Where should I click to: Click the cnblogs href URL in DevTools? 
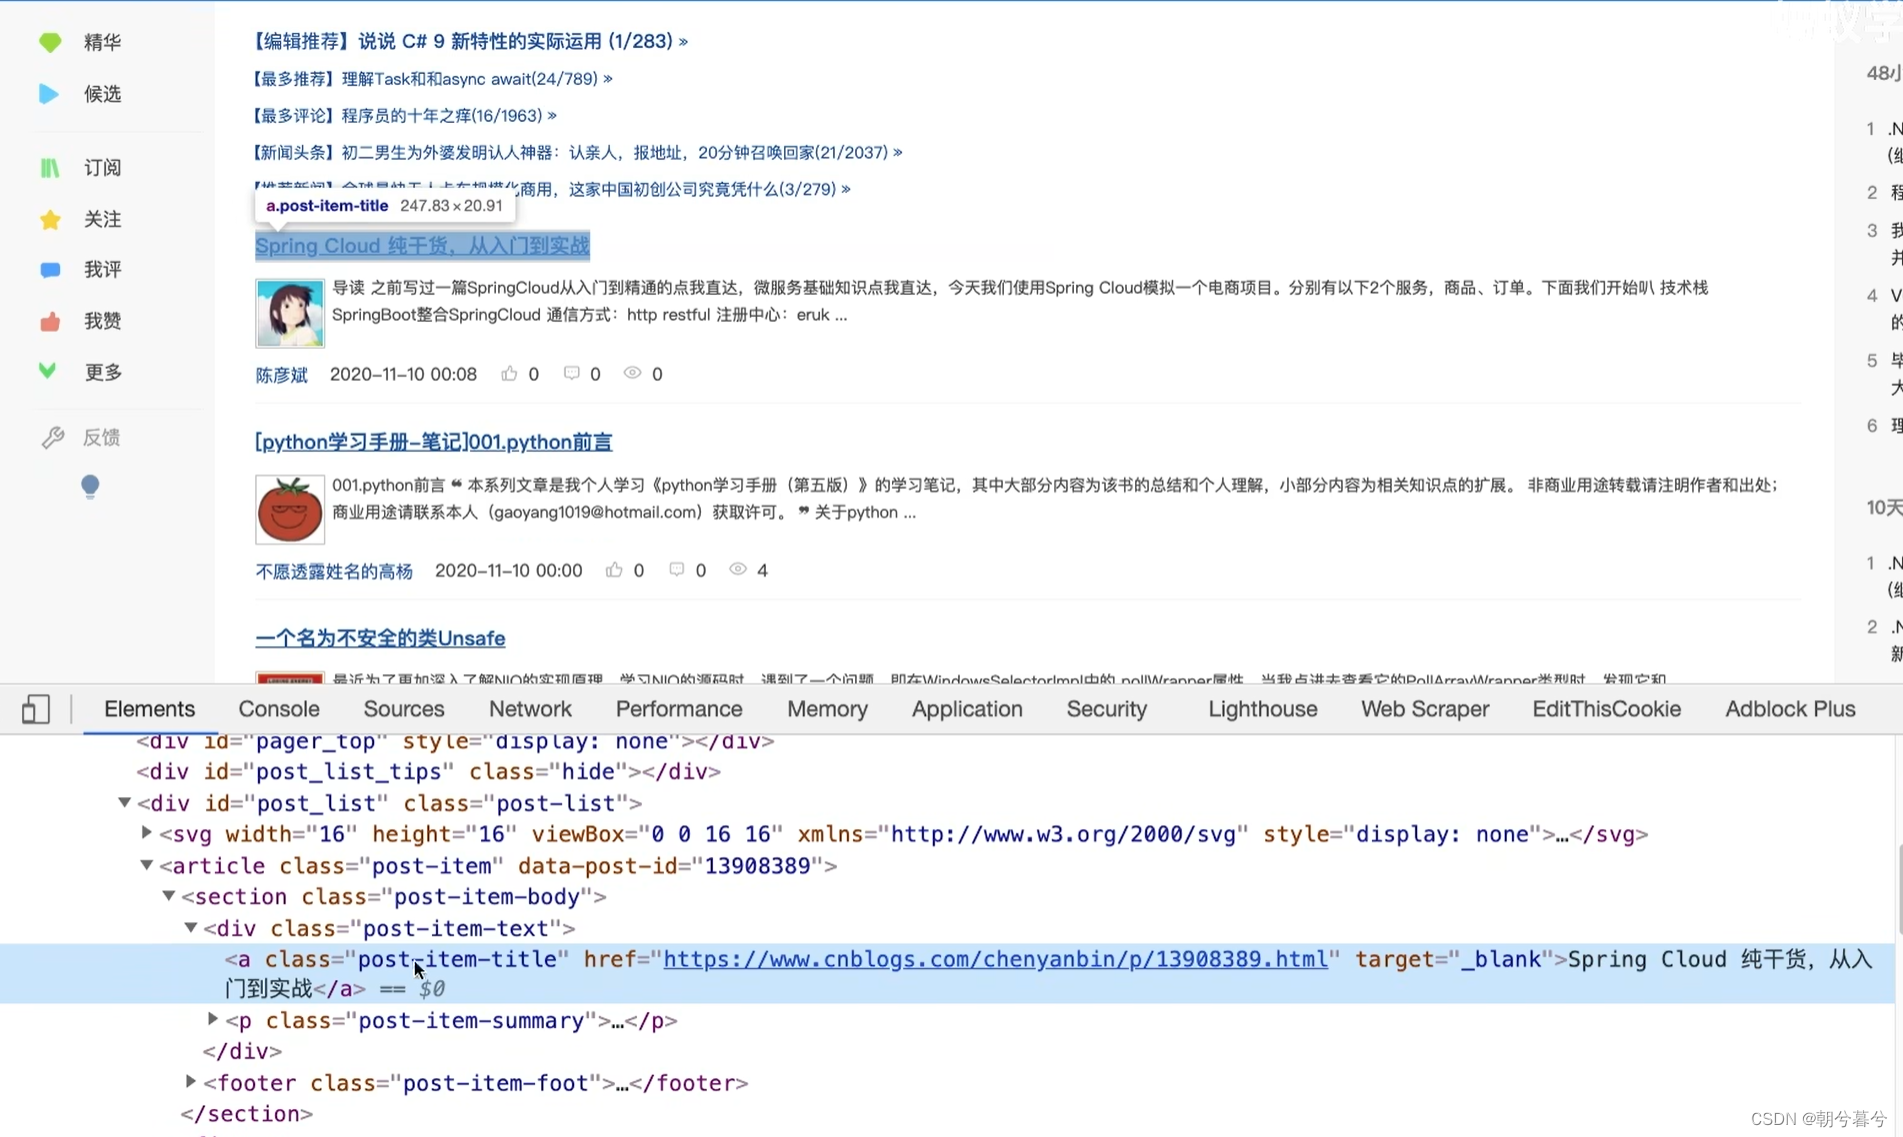pos(995,959)
